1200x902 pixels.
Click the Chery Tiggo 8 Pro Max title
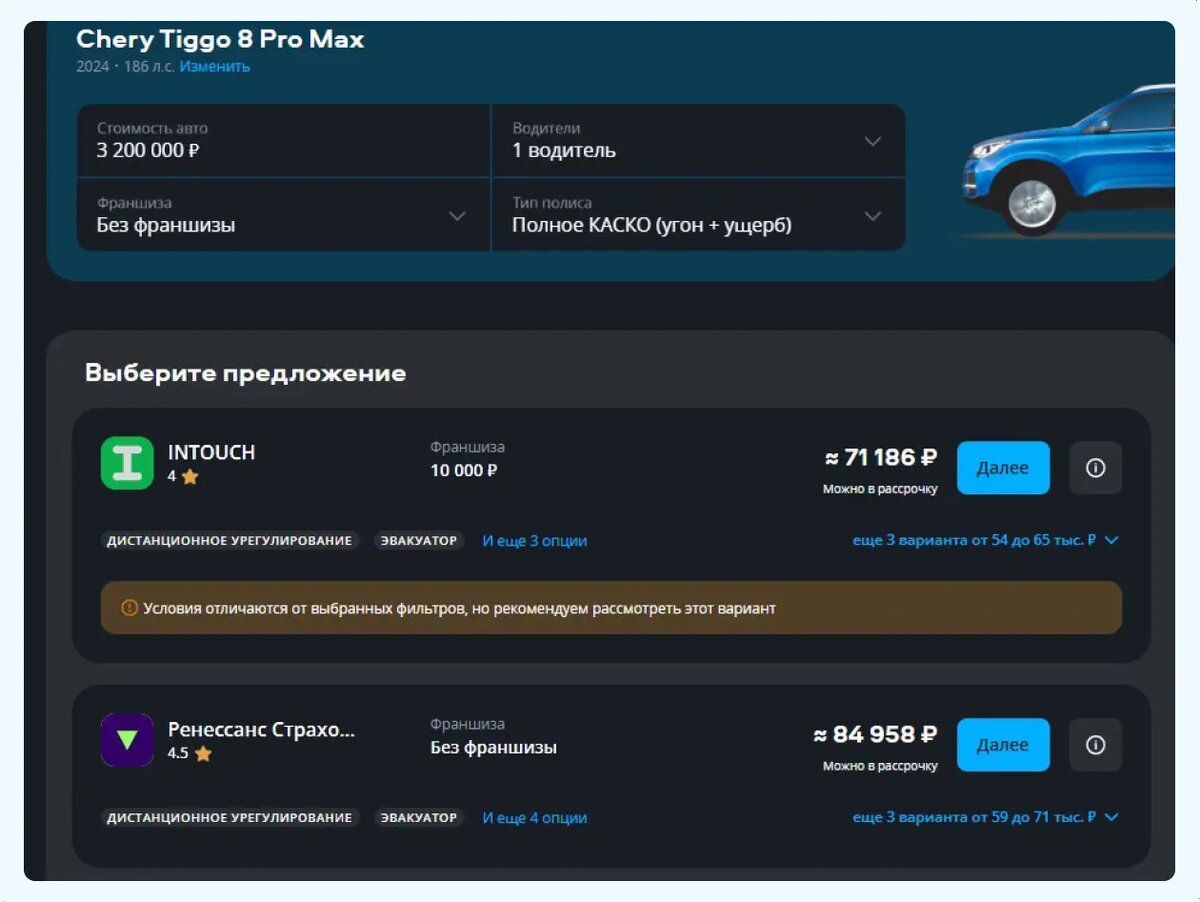click(x=220, y=40)
